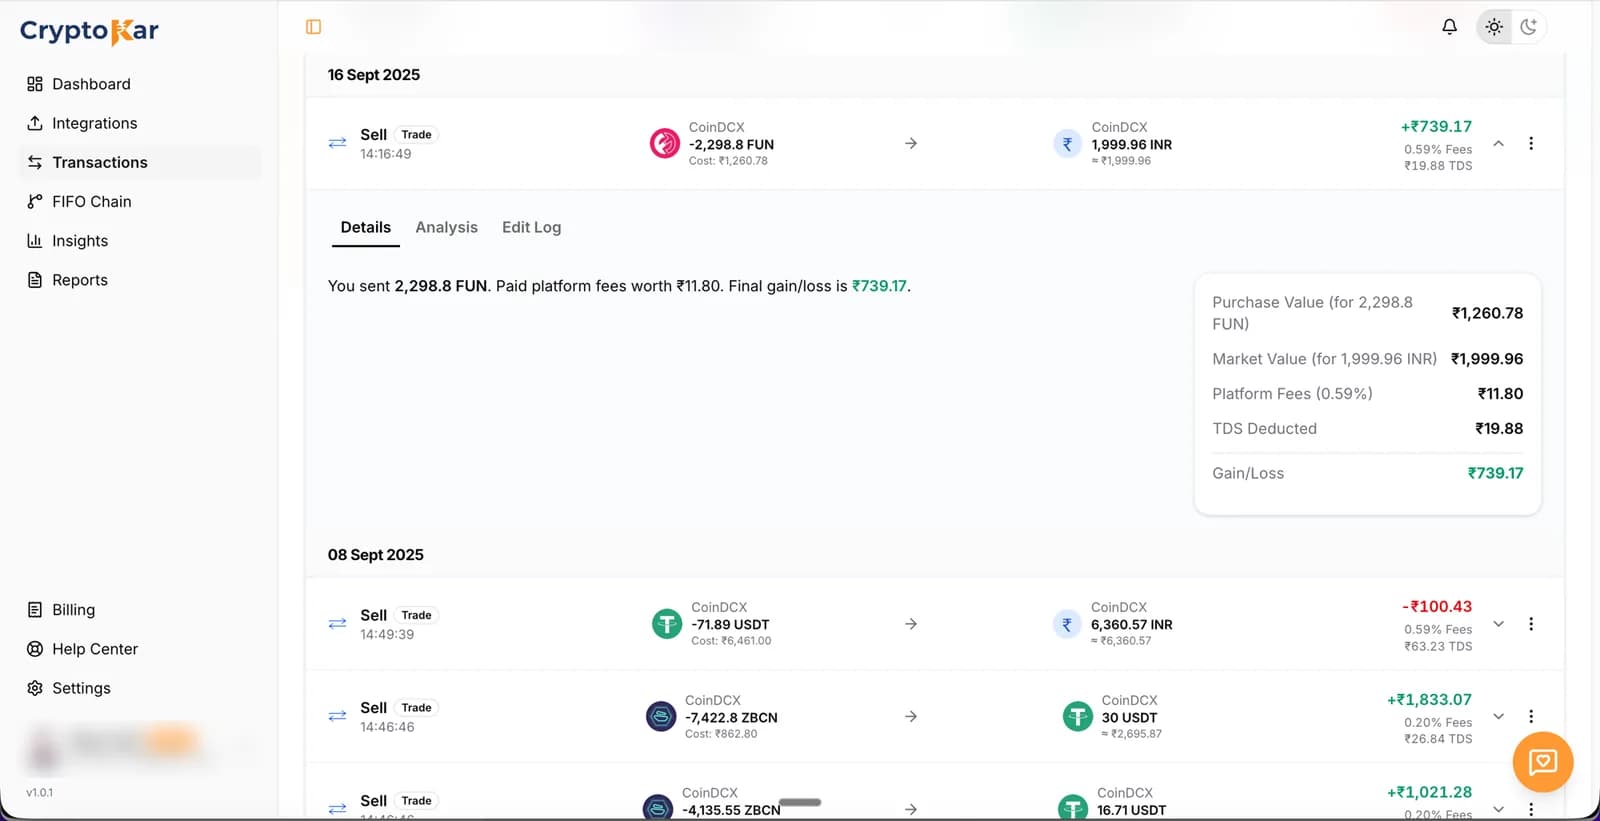Switch to dark theme
This screenshot has width=1600, height=821.
[1529, 27]
